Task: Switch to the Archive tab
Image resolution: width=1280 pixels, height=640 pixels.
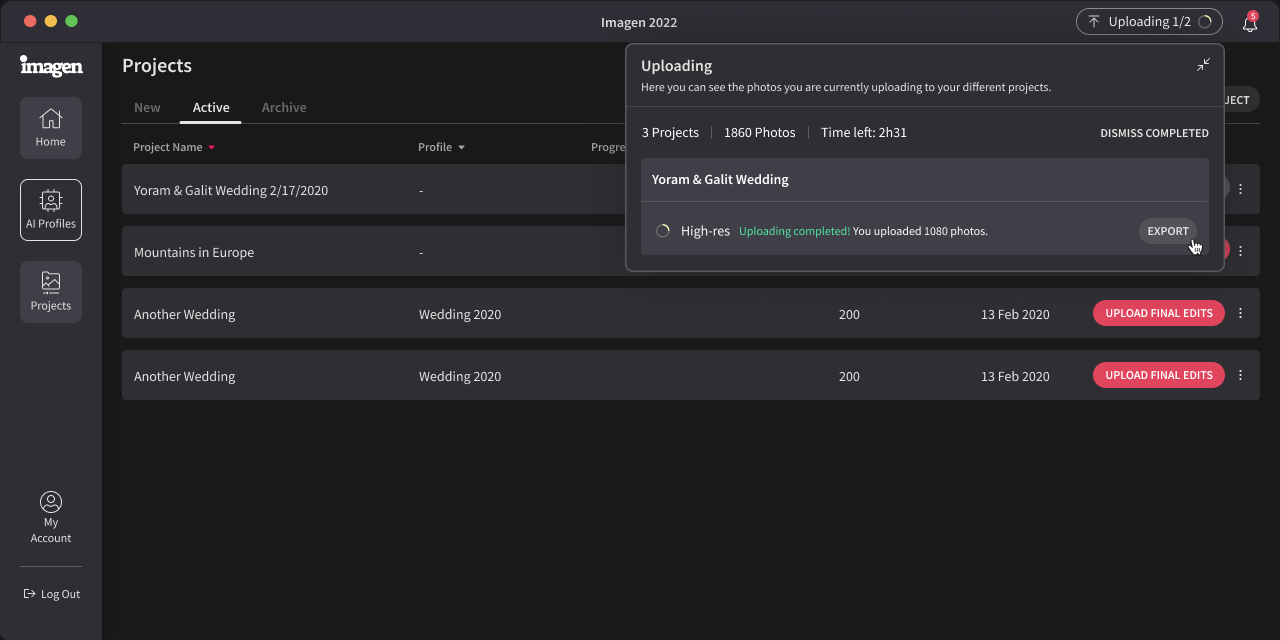Action: [x=284, y=108]
